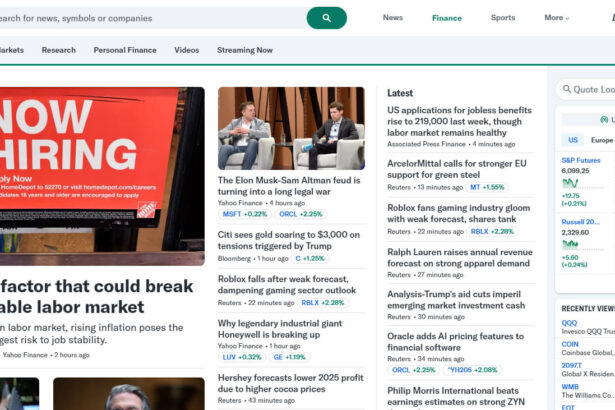Open Philip Morris beats earnings article
615x410 pixels.
pyautogui.click(x=456, y=396)
